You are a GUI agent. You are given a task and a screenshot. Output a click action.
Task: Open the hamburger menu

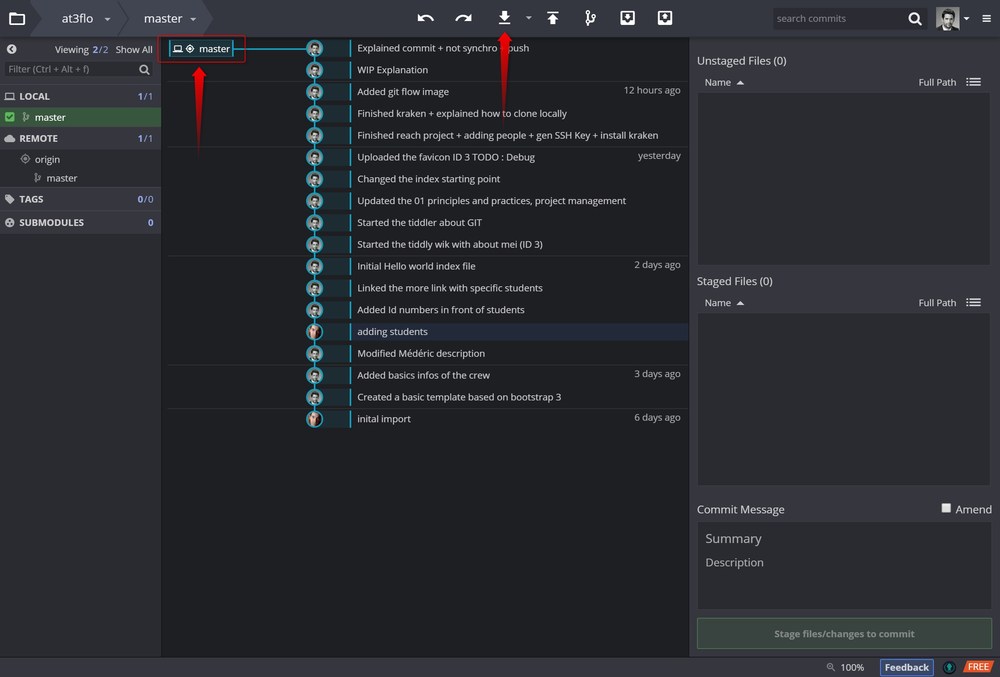pos(987,18)
